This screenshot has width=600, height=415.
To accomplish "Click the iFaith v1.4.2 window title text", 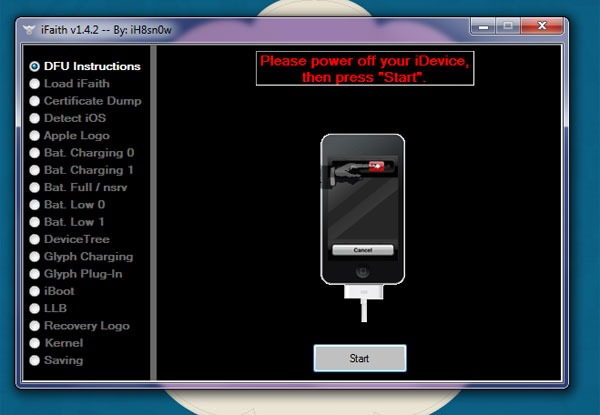I will (x=106, y=30).
